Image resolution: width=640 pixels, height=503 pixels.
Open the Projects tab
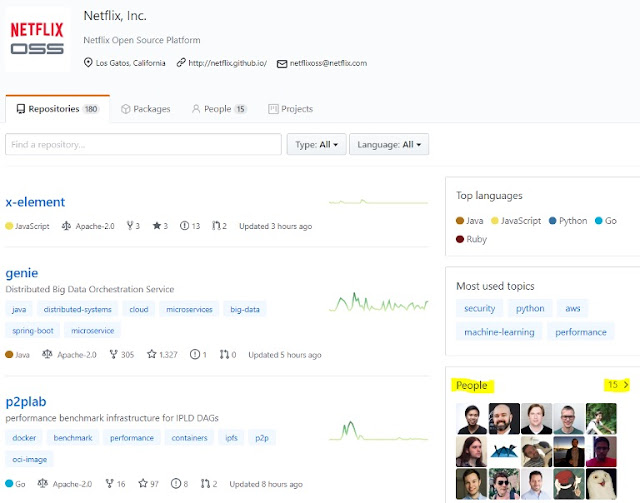pos(291,109)
